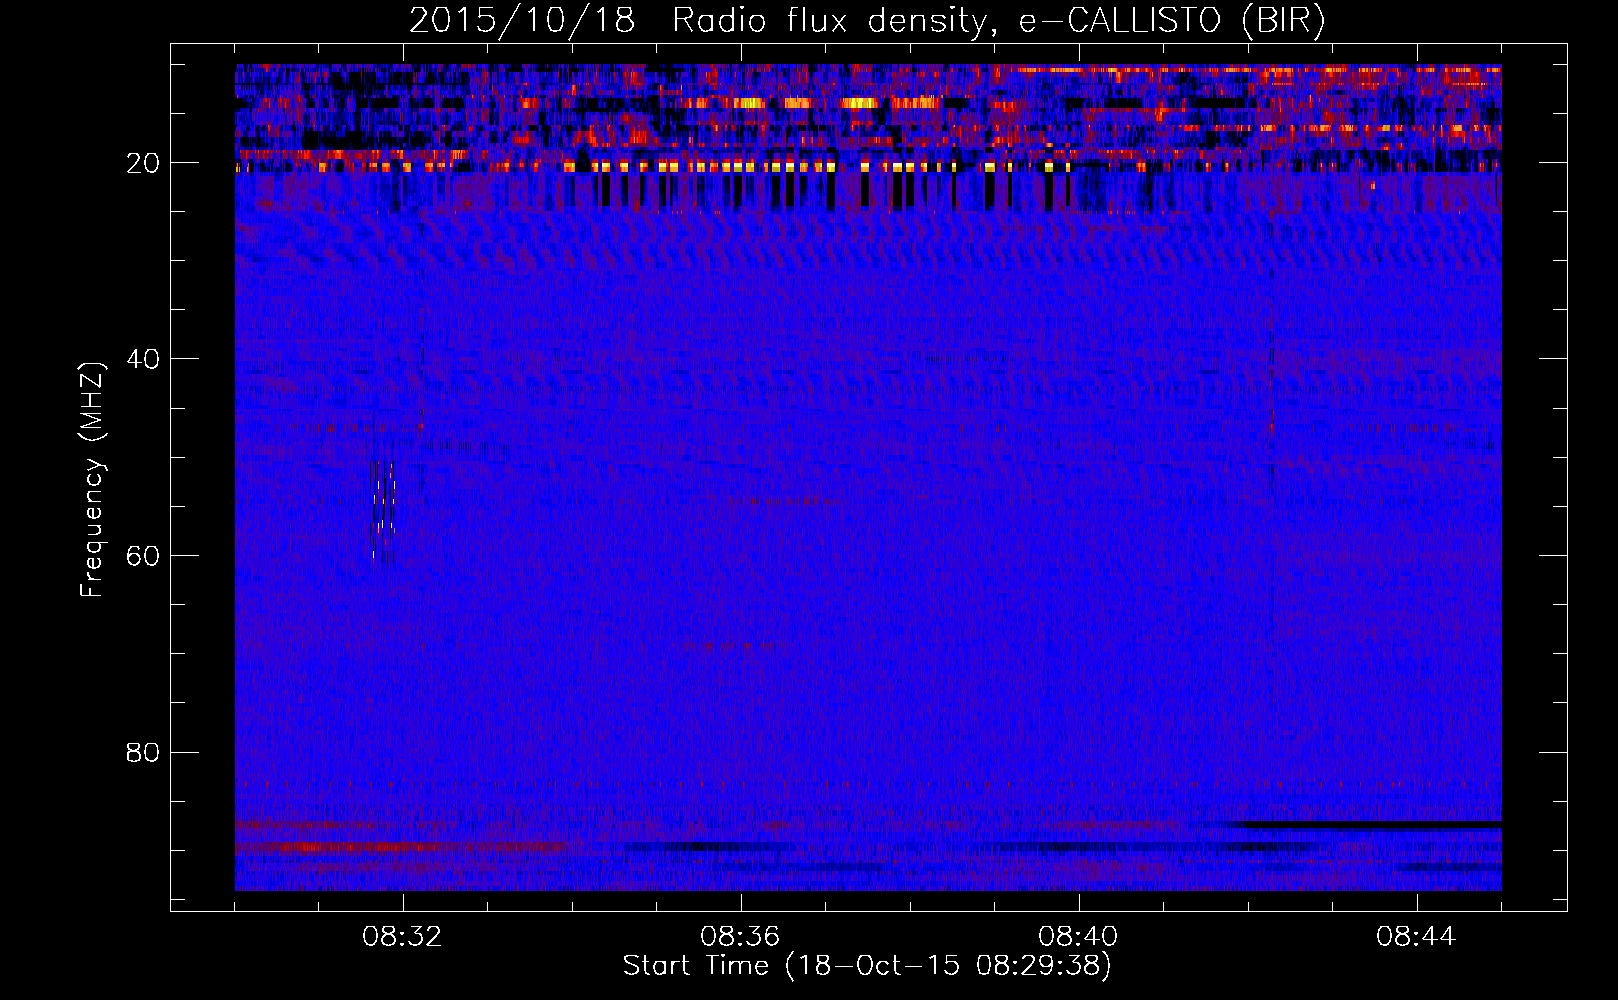
Task: Click the frequency tick label '60'
Action: 144,556
